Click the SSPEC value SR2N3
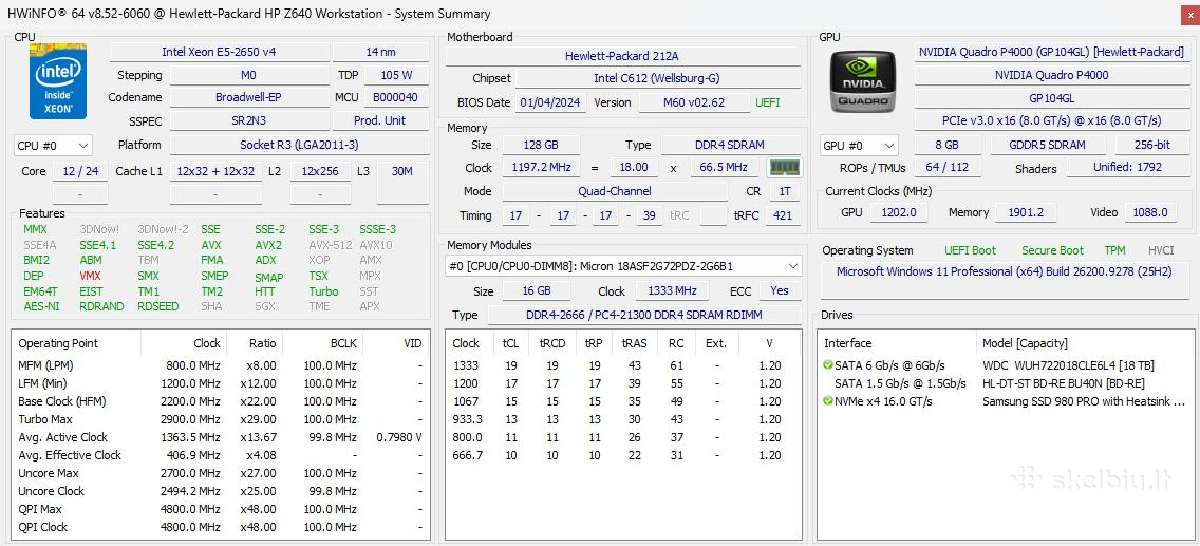Viewport: 1200px width, 546px height. point(248,121)
